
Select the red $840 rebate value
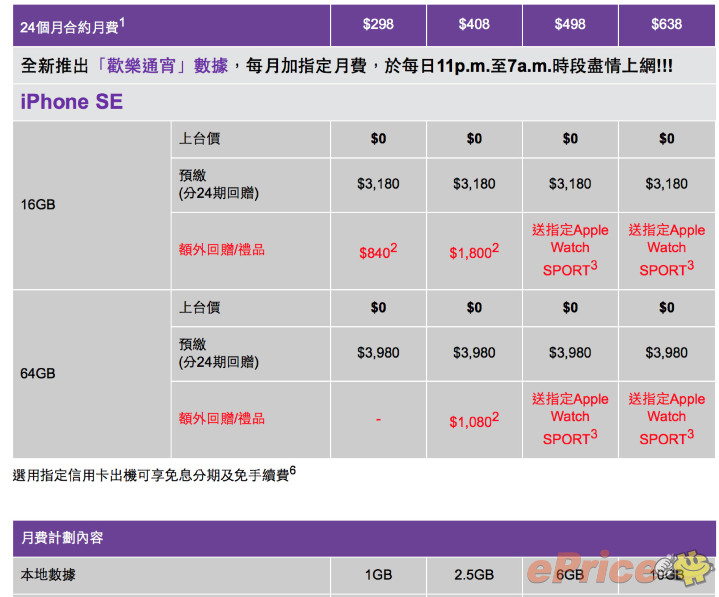tap(378, 251)
